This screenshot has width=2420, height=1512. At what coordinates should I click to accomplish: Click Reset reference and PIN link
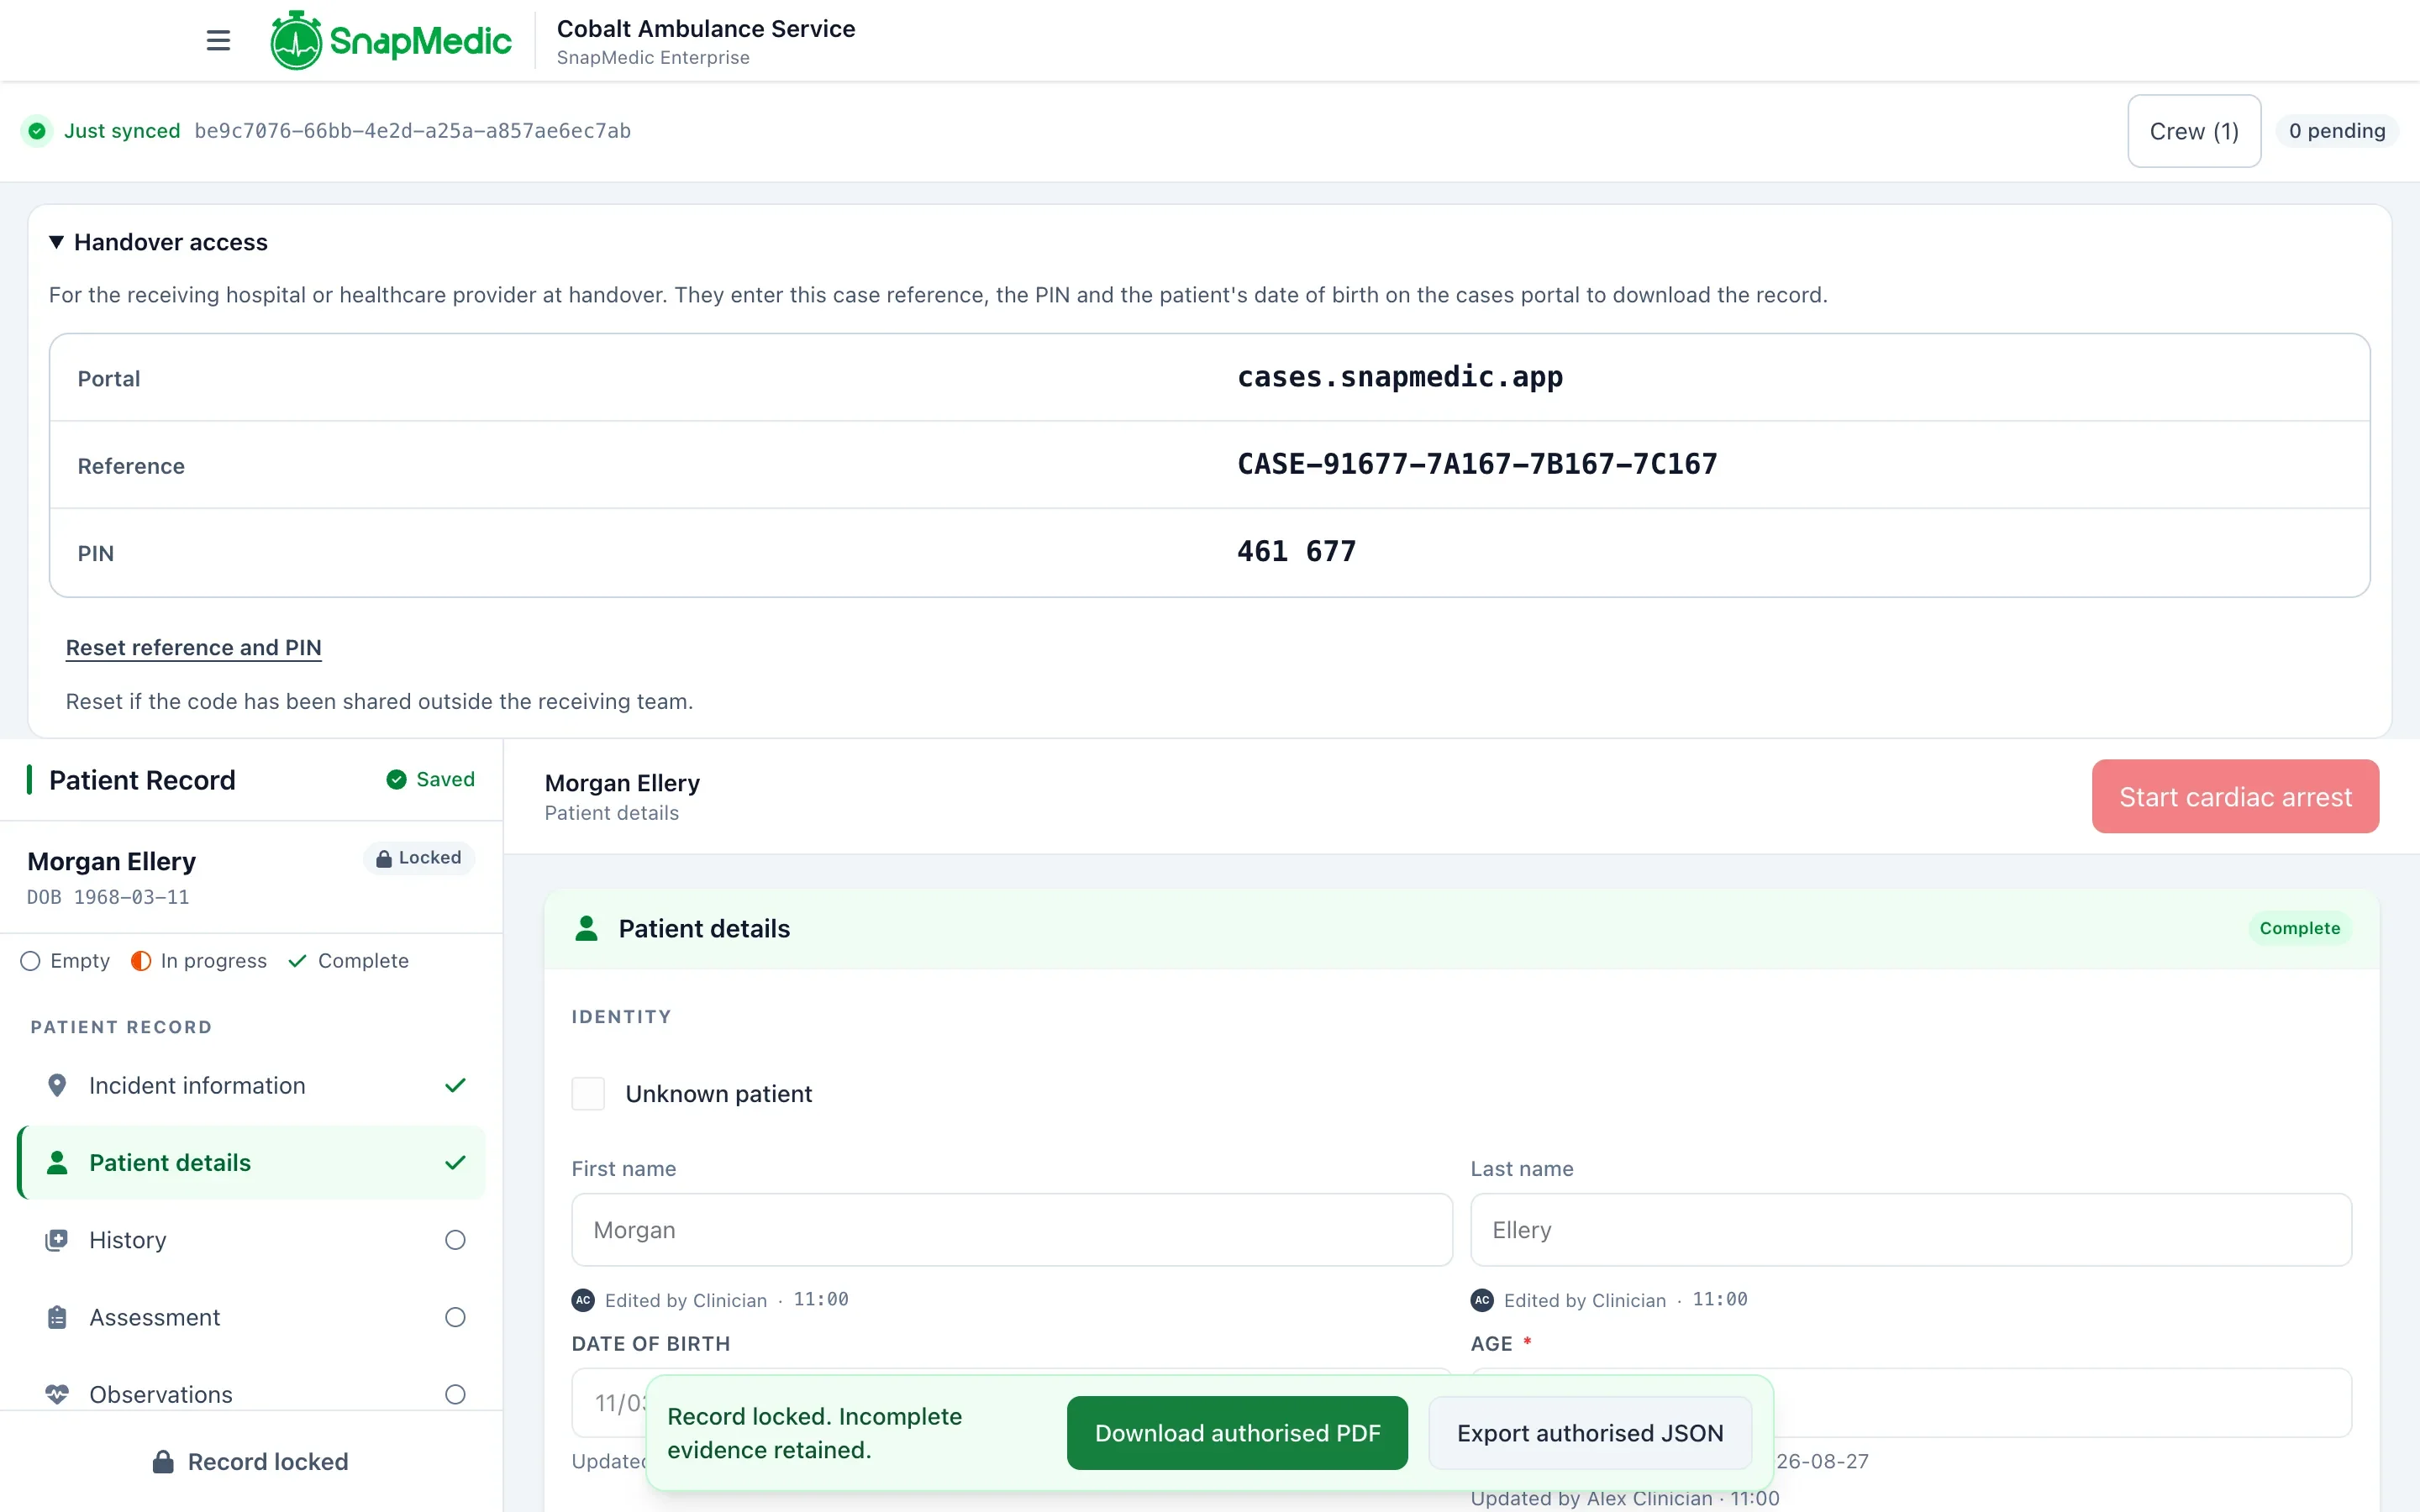[193, 648]
